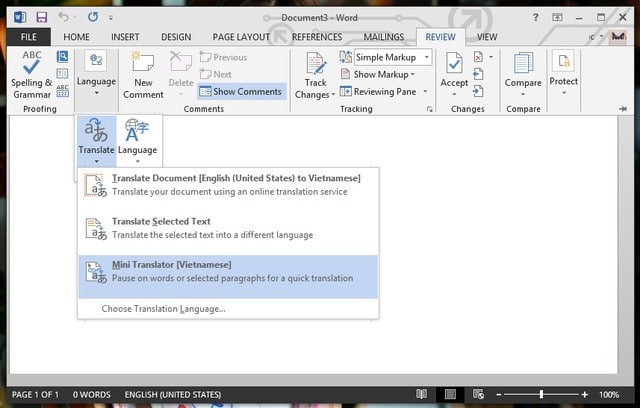640x408 pixels.
Task: Toggle Show Comments
Action: coord(242,91)
